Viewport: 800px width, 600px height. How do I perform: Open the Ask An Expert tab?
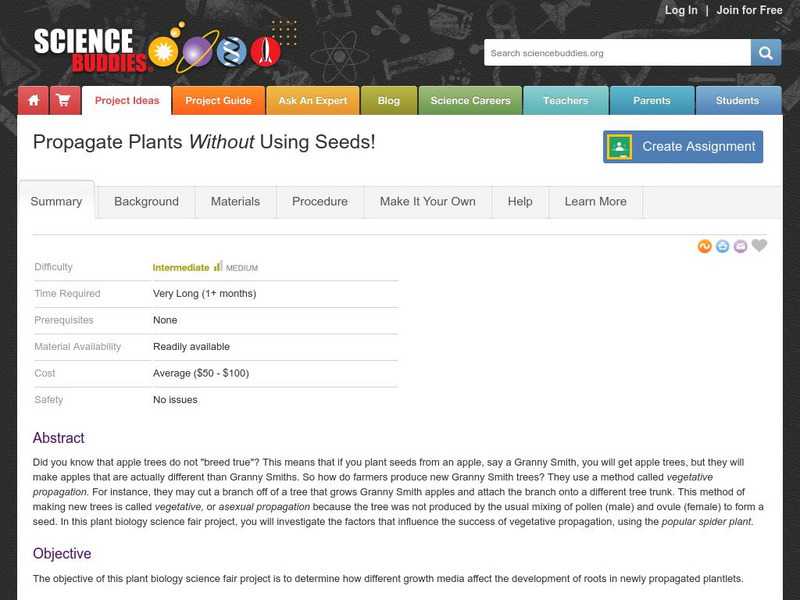[x=313, y=101]
